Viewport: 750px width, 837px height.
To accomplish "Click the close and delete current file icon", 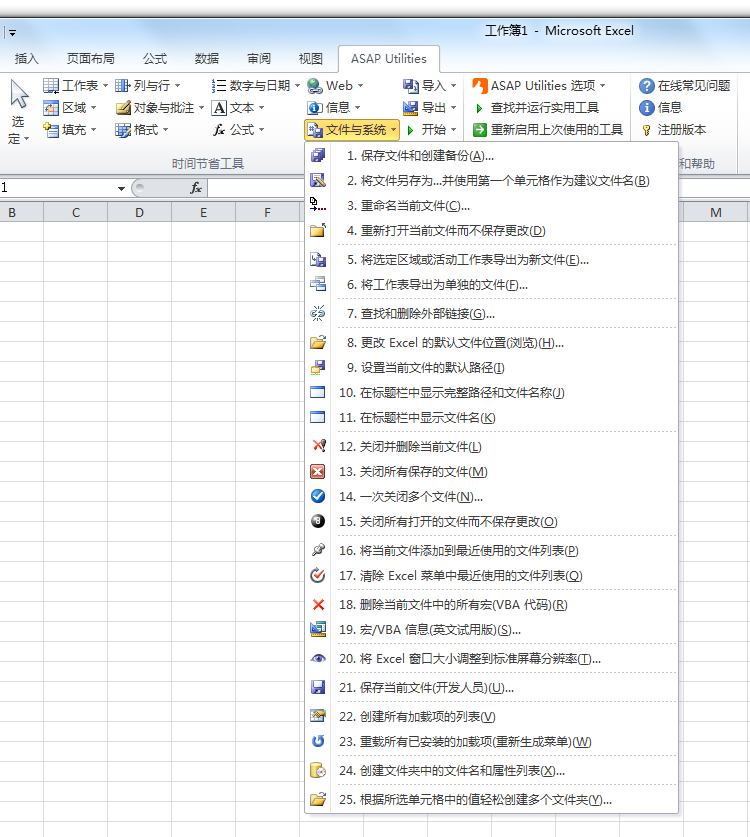I will tap(319, 446).
